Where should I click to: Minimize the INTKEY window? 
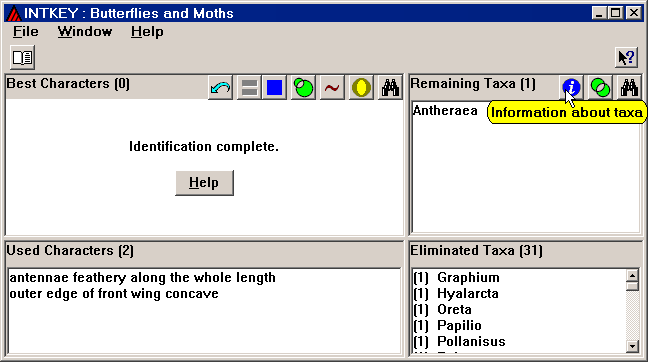[x=599, y=13]
